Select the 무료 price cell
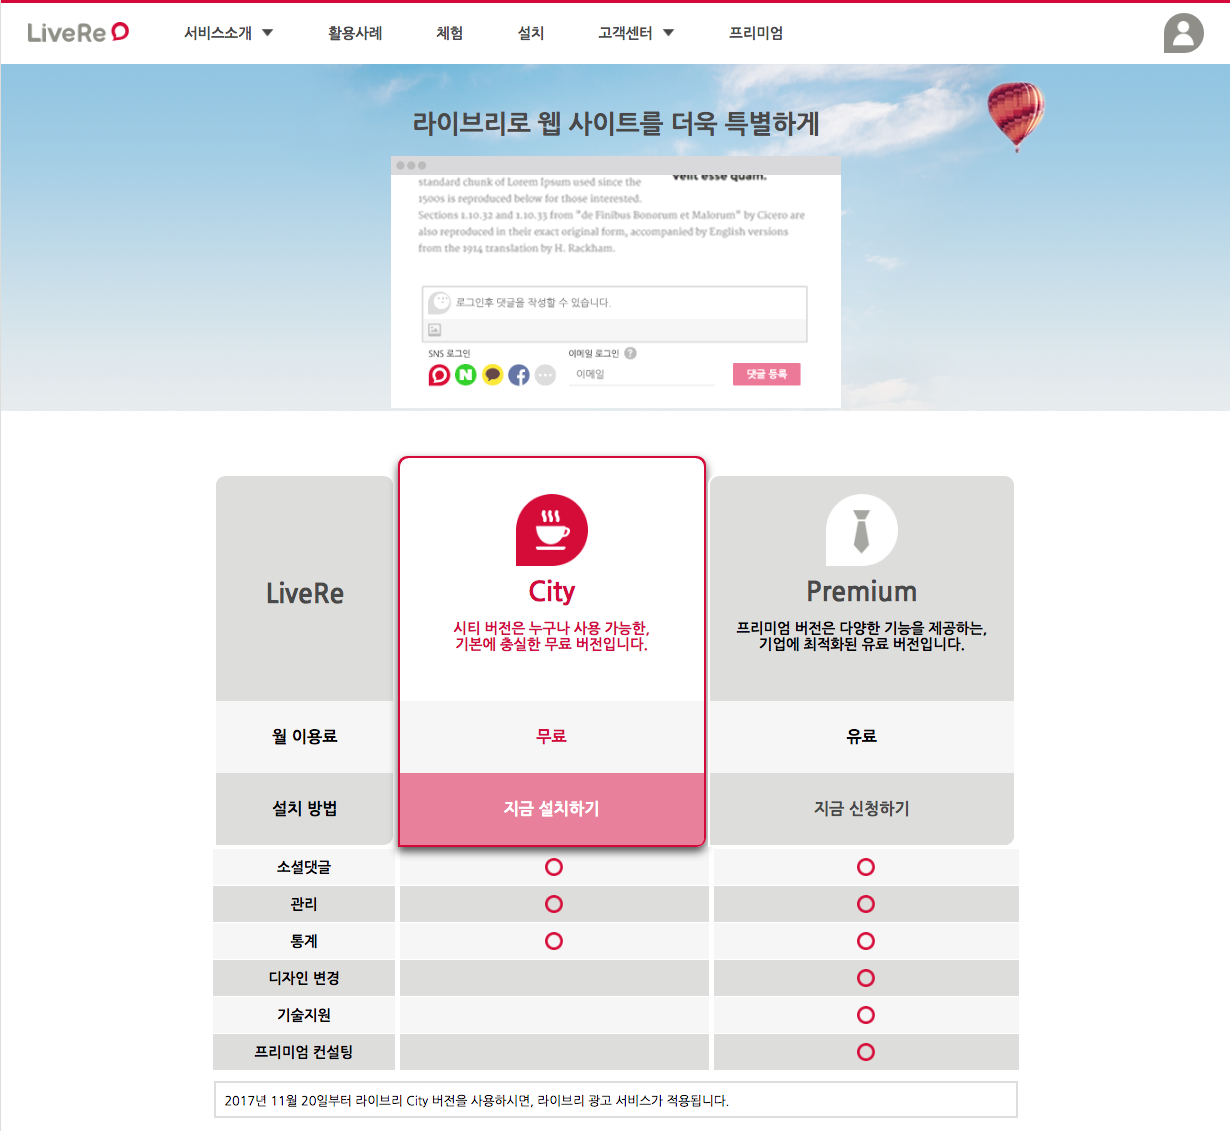This screenshot has height=1131, width=1230. [x=552, y=736]
